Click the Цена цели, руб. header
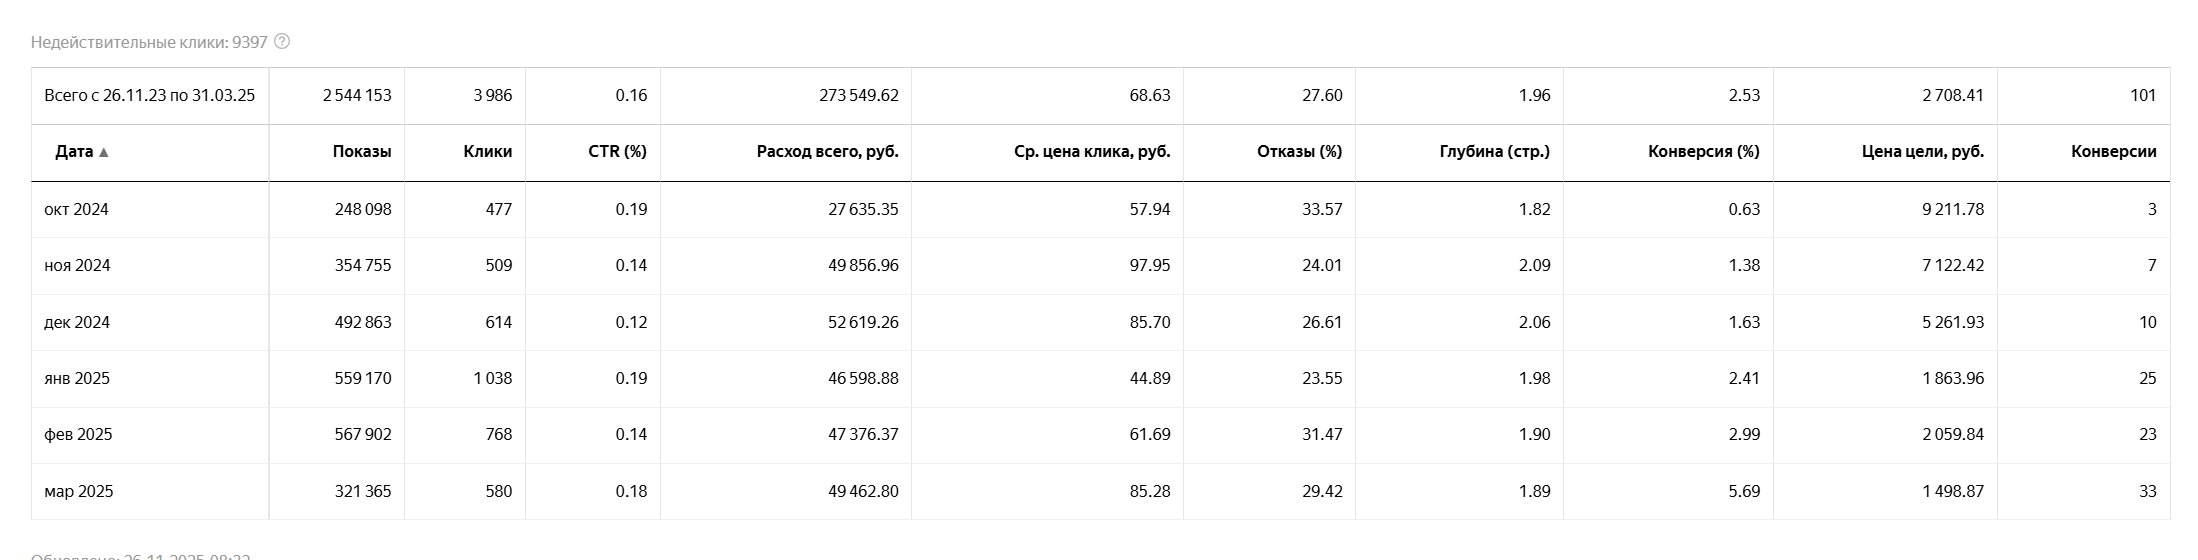This screenshot has width=2198, height=560. point(1922,152)
